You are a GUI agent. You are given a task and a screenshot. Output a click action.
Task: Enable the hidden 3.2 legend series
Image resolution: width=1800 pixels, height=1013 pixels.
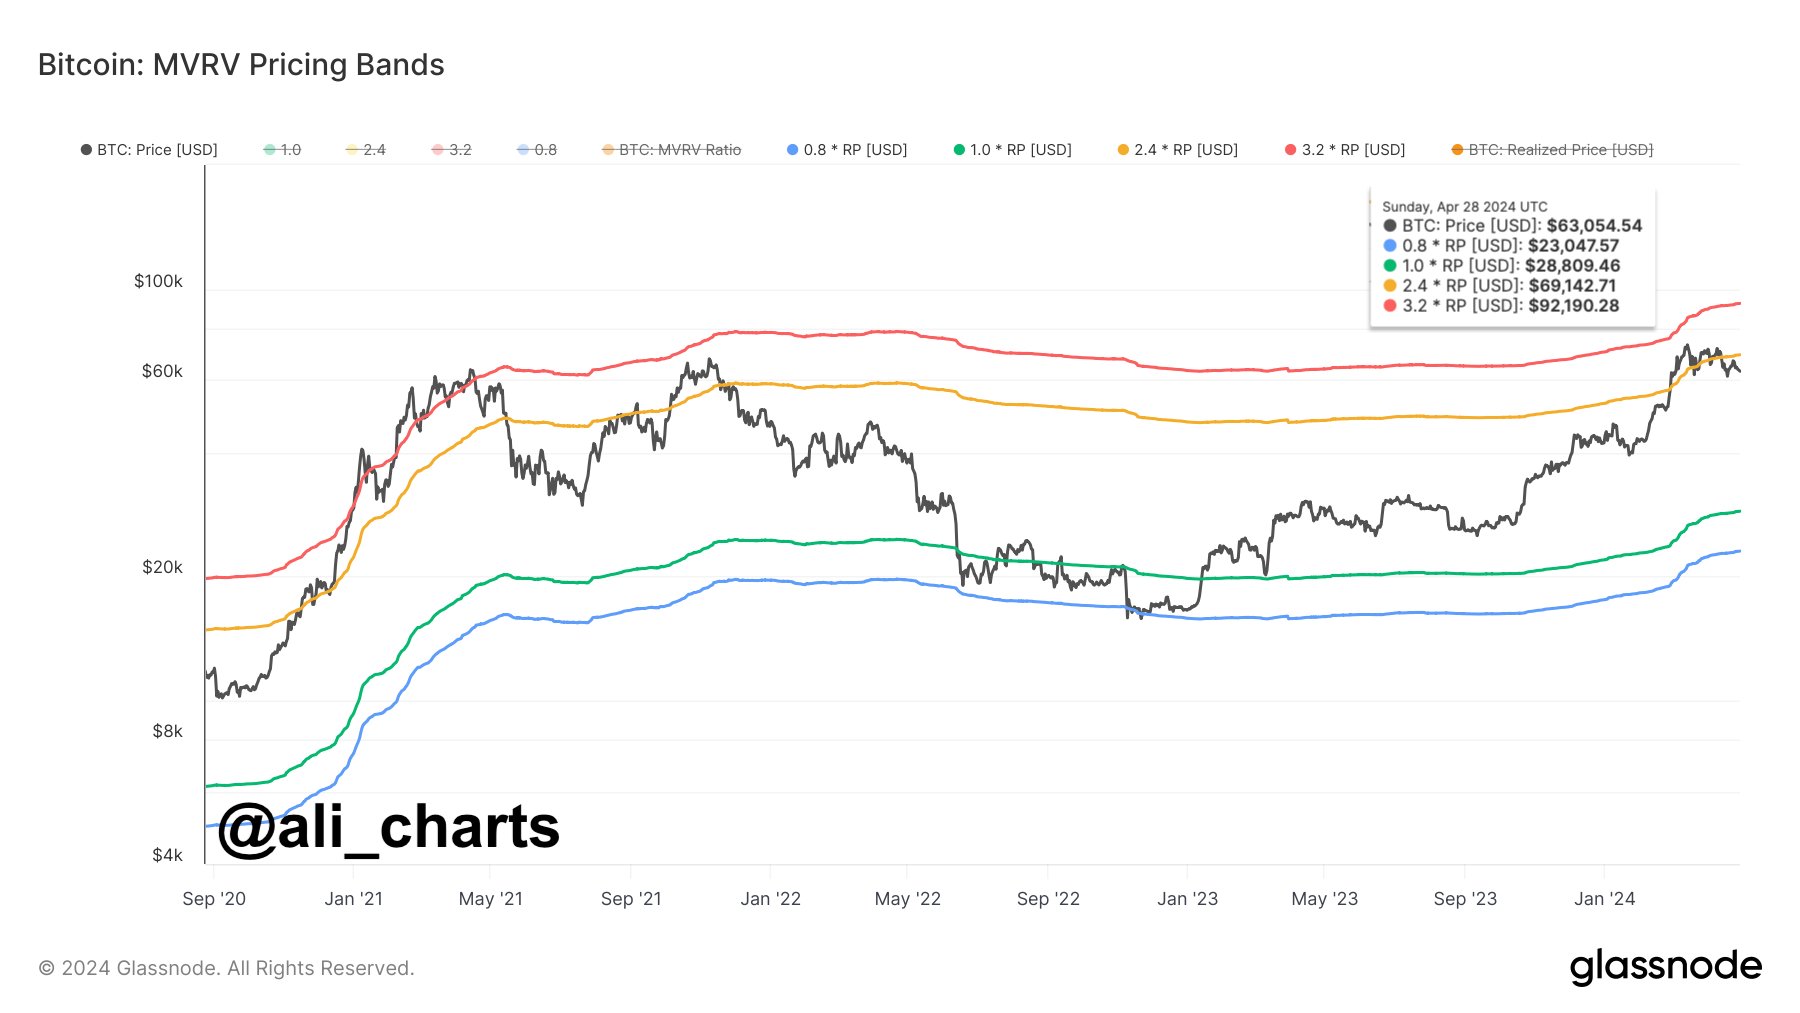[x=451, y=150]
